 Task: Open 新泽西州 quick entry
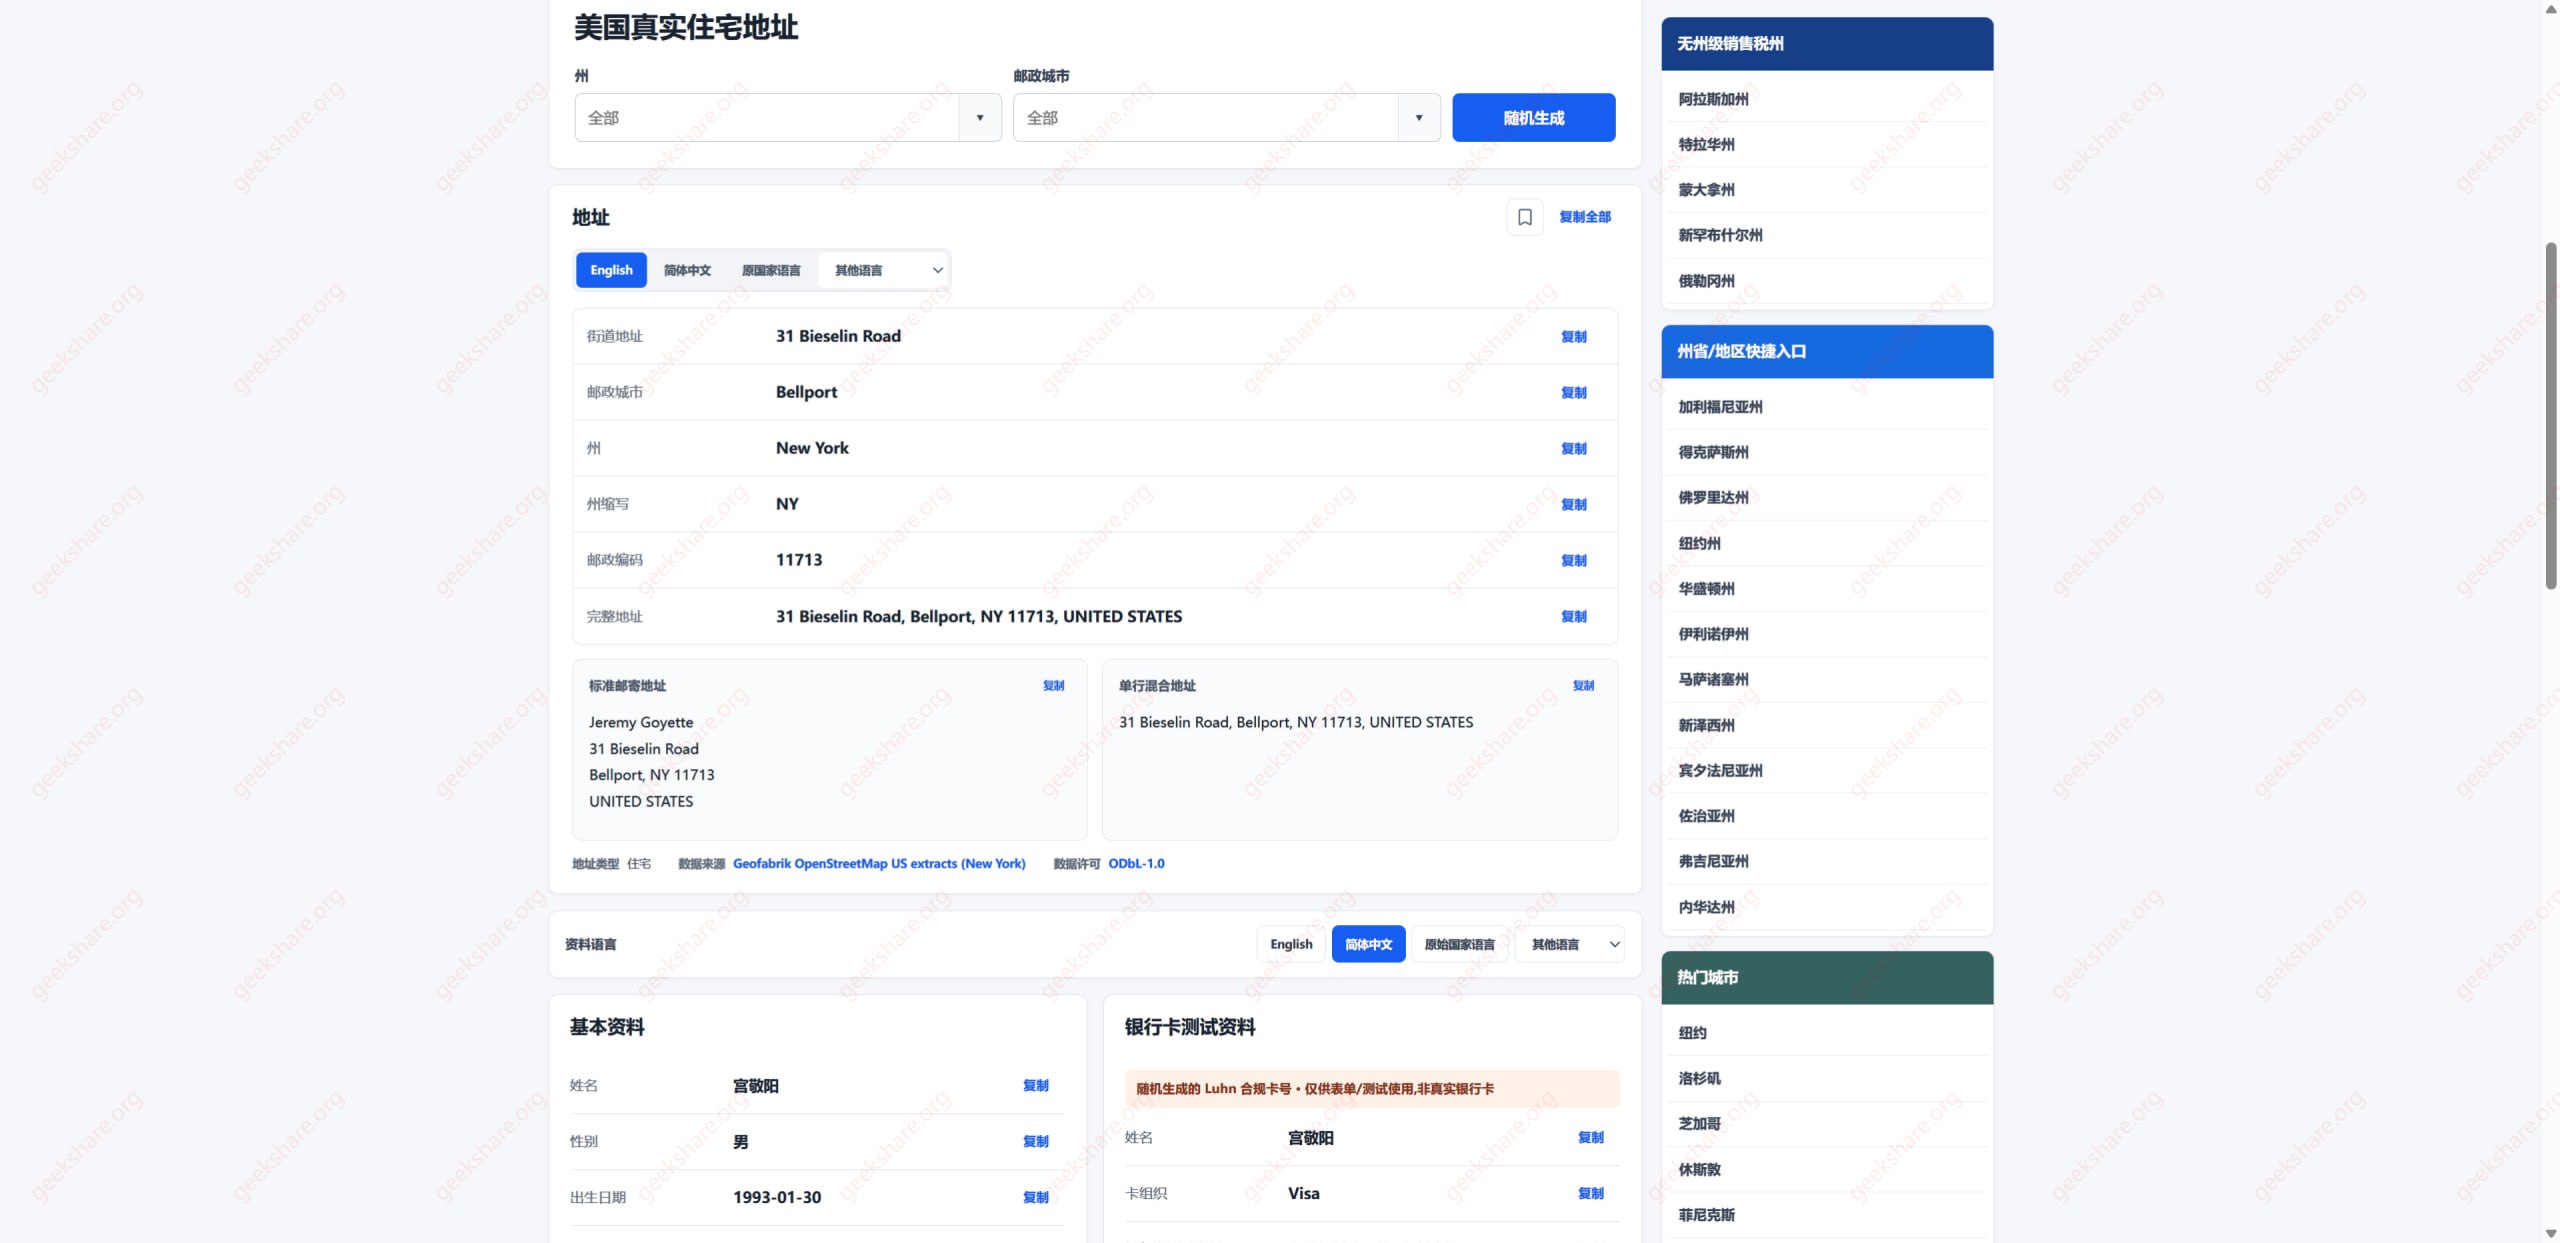click(1706, 725)
